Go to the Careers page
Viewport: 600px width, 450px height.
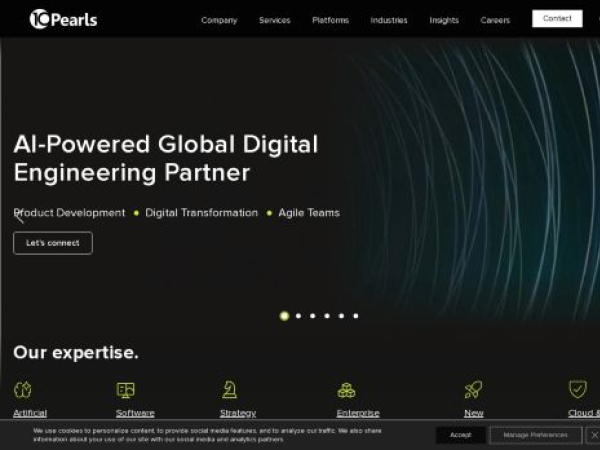(495, 20)
